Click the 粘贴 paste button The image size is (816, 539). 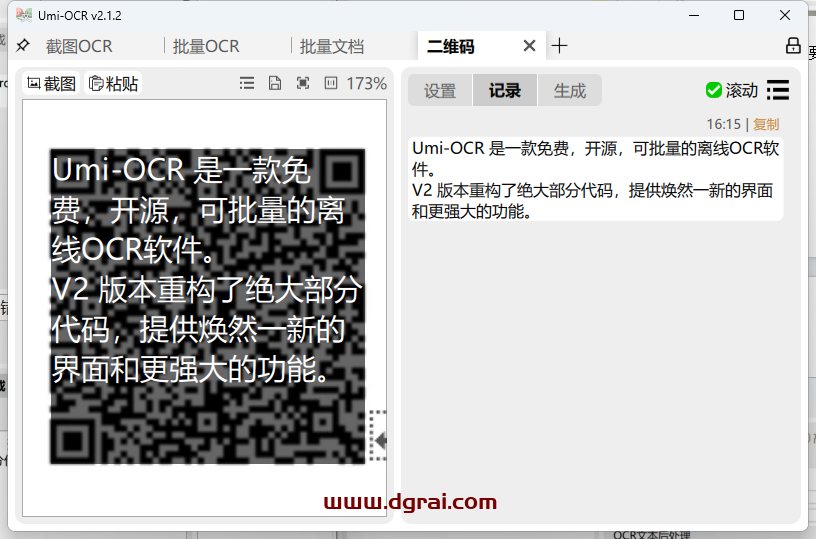click(113, 83)
